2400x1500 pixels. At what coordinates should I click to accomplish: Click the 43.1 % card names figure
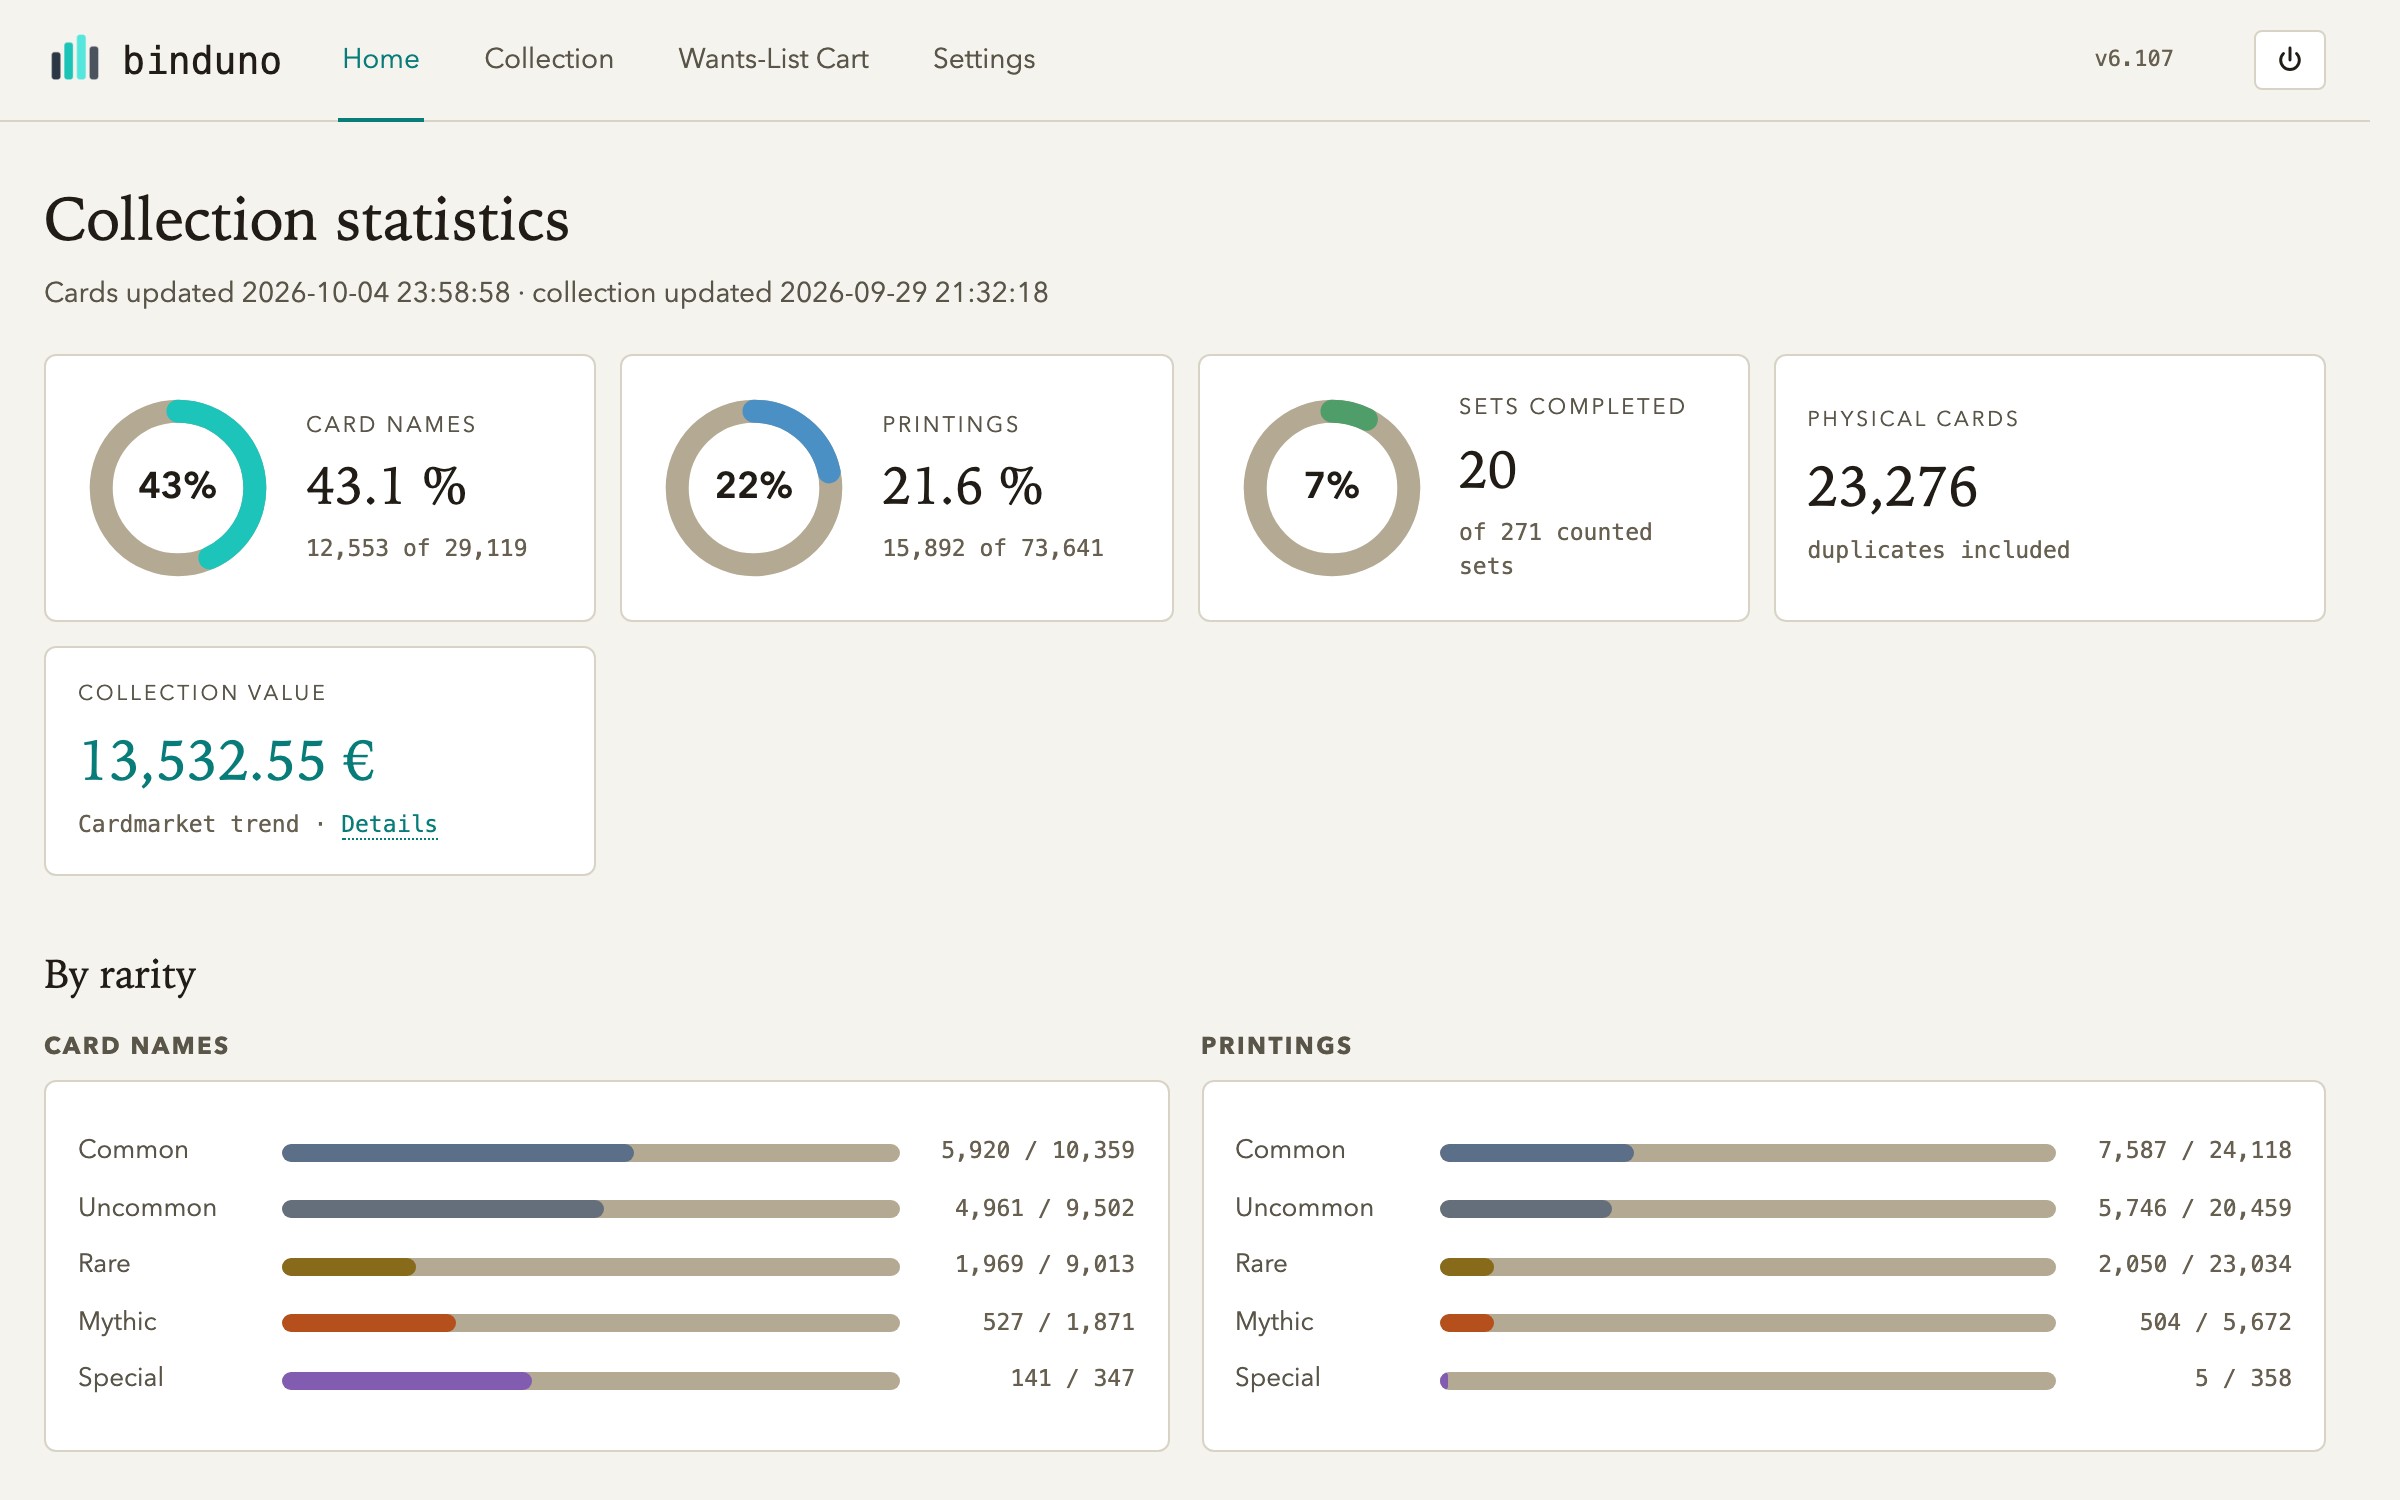tap(386, 487)
